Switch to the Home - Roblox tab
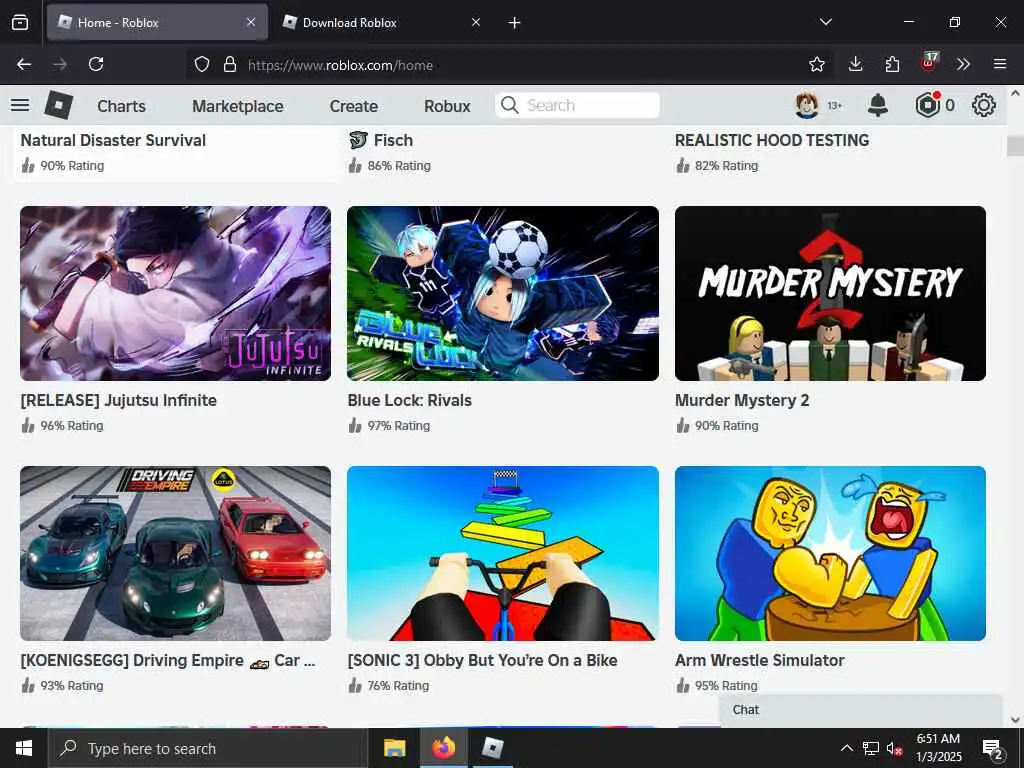Viewport: 1024px width, 768px height. pos(157,22)
